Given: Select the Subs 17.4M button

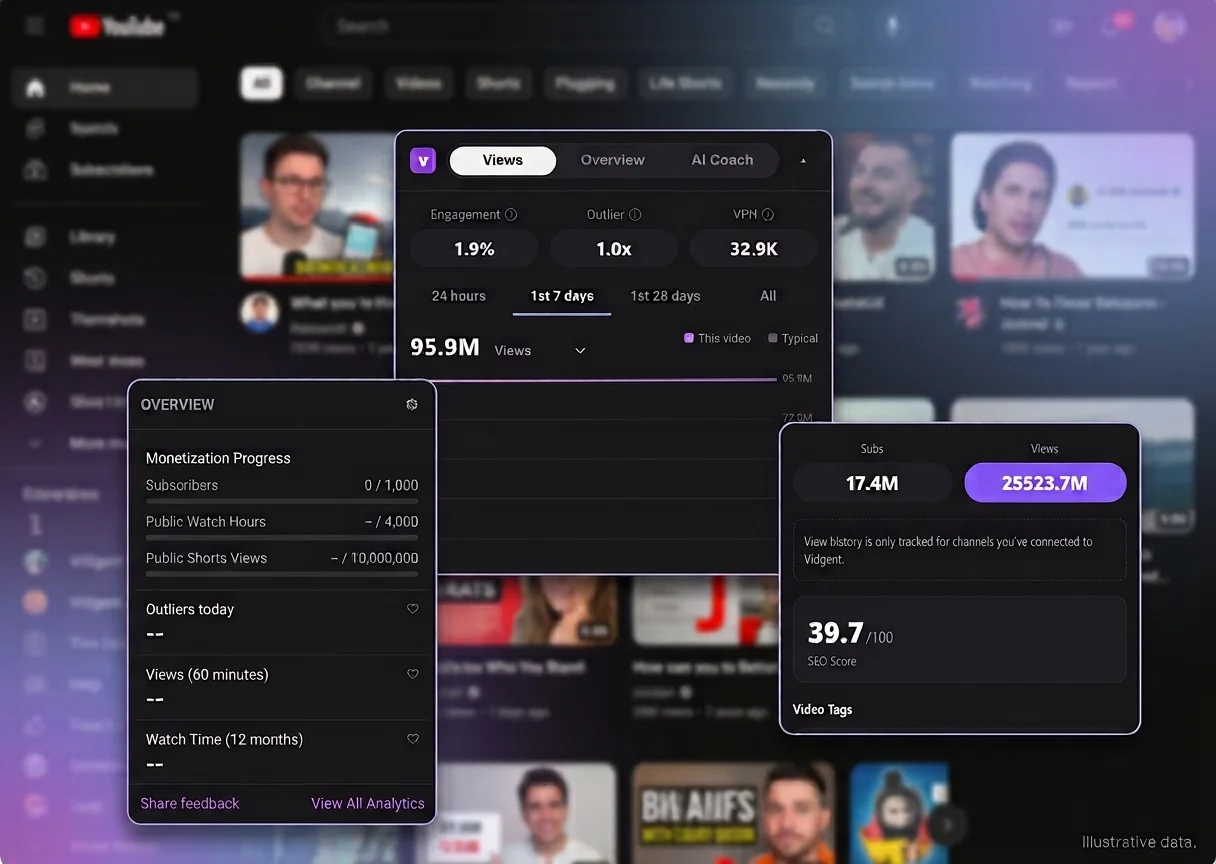Looking at the screenshot, I should click(x=872, y=483).
